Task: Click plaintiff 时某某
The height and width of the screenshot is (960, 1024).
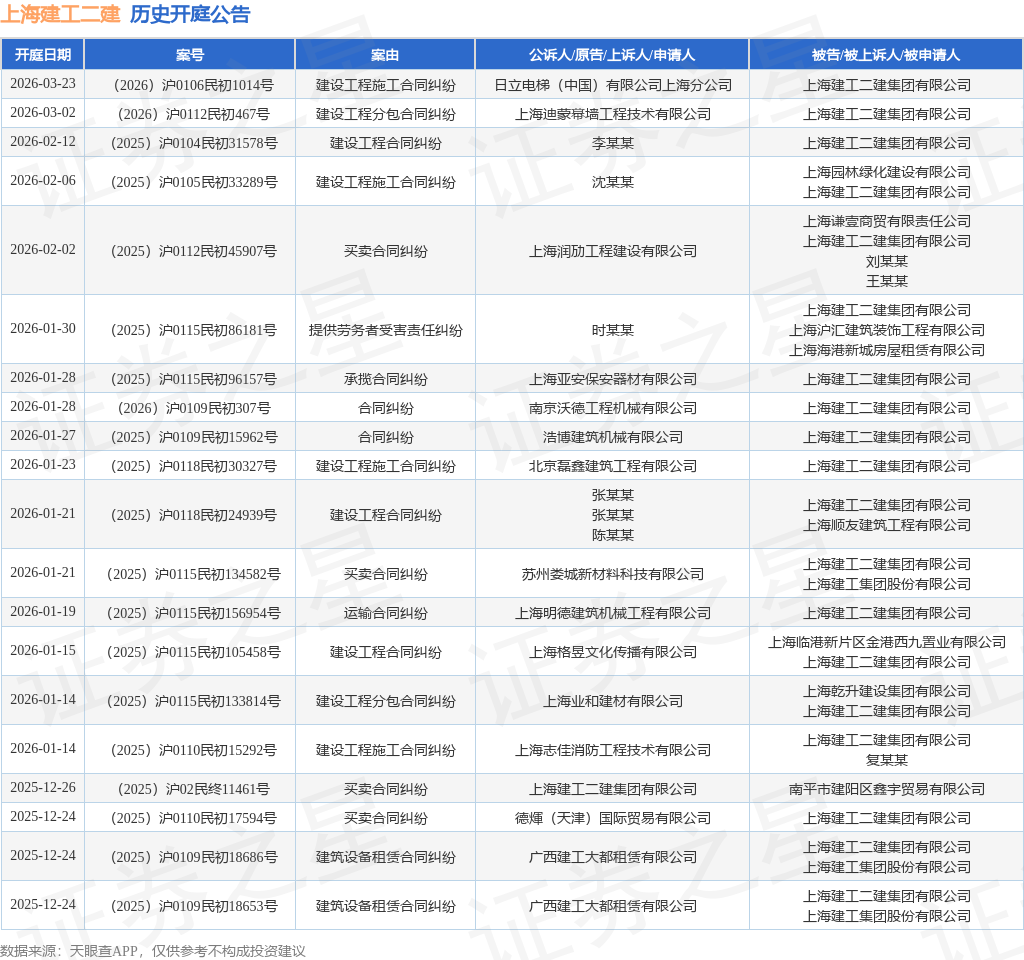Action: [x=613, y=330]
